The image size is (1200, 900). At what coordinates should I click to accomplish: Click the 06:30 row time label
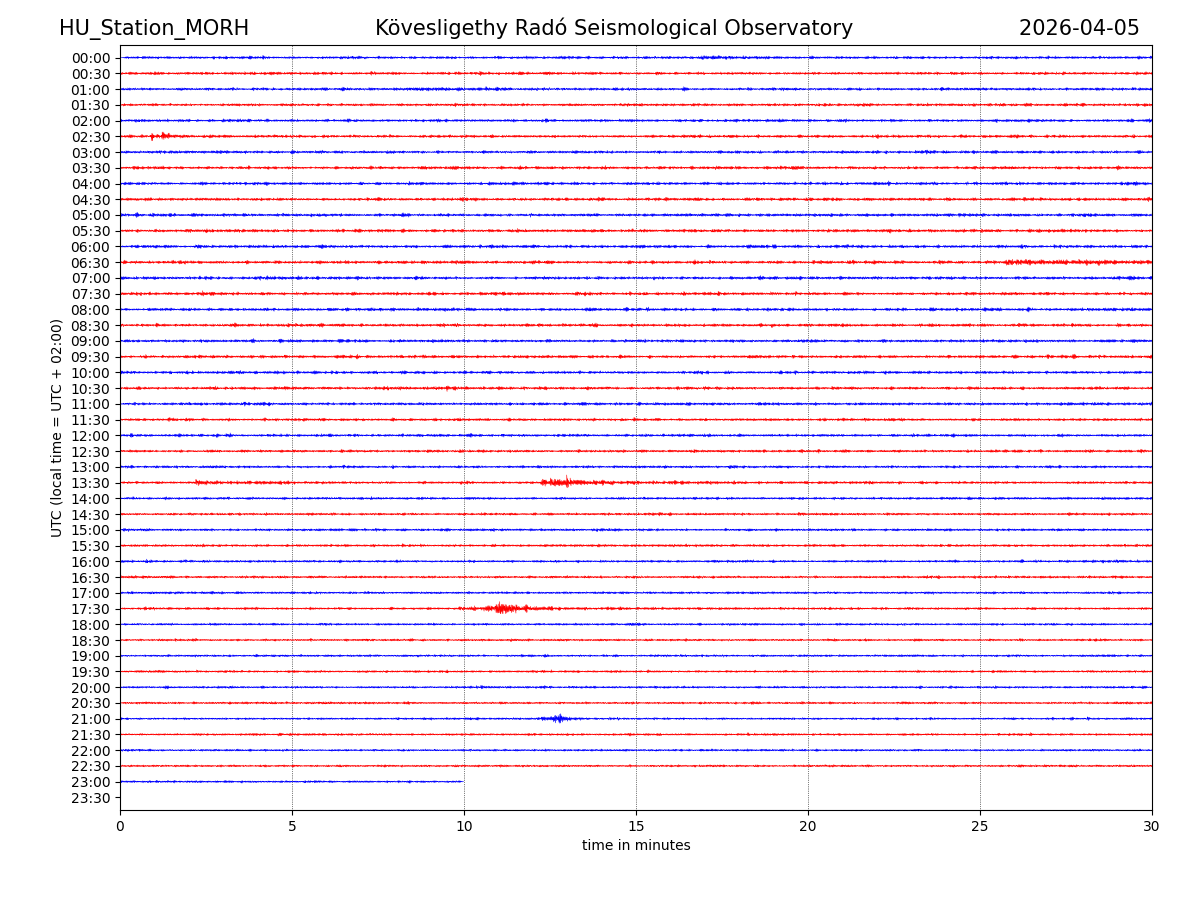click(x=91, y=263)
